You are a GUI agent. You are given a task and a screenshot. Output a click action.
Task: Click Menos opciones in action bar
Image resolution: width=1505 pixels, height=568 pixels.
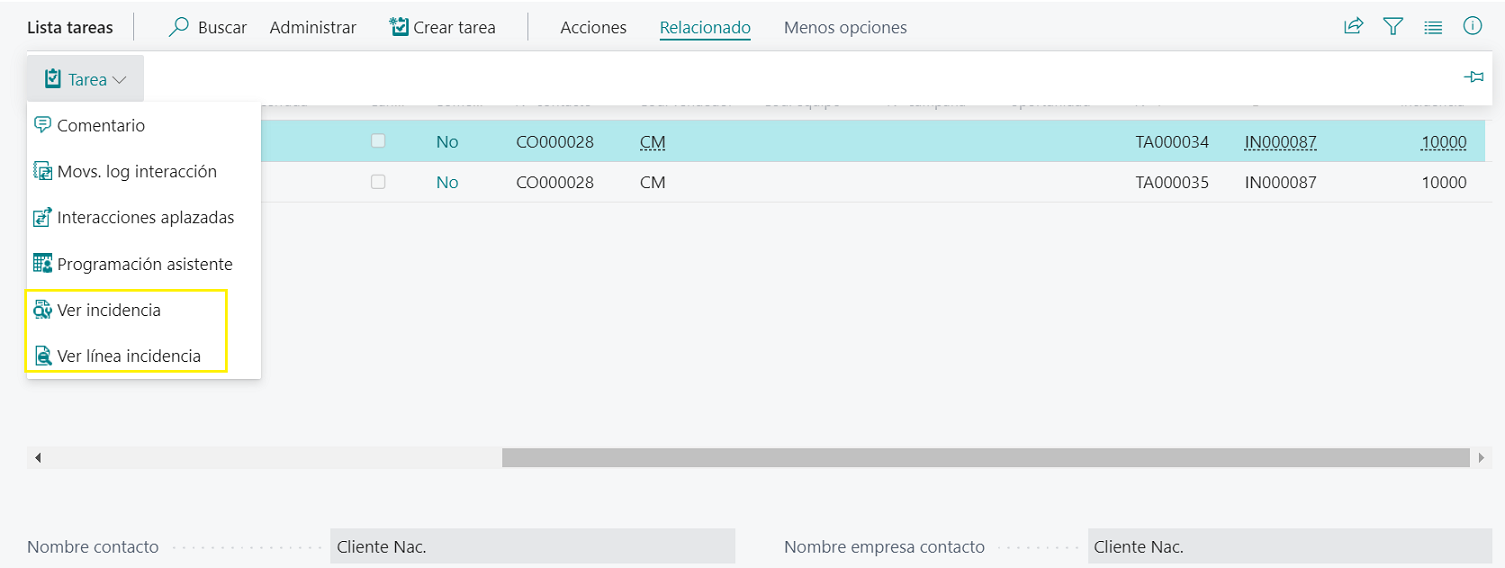point(845,28)
